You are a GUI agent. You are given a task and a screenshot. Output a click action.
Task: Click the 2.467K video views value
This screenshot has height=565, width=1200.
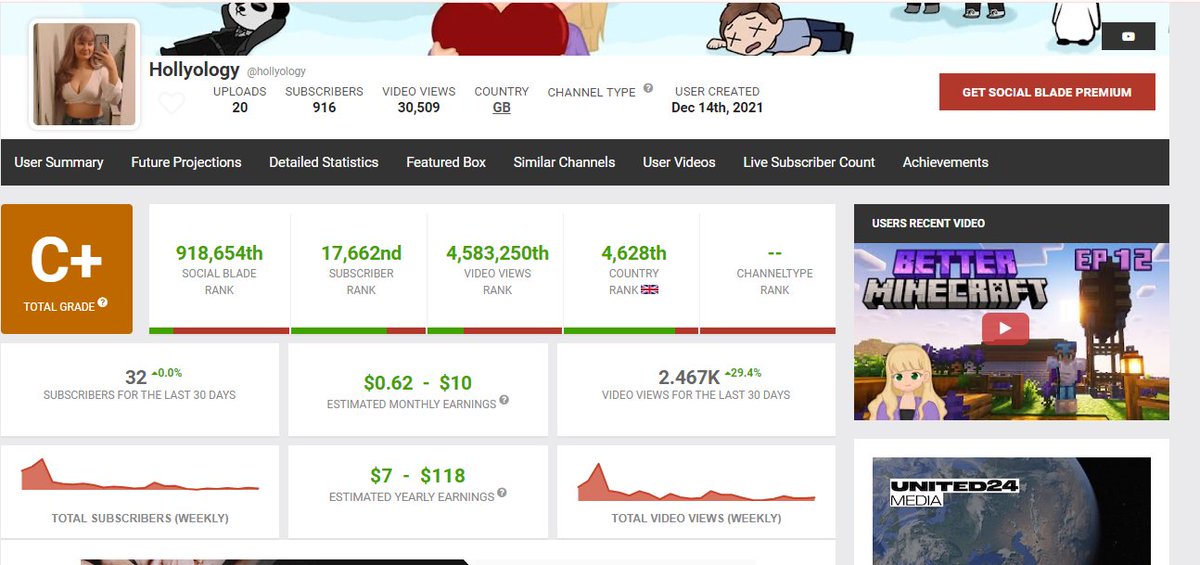tap(689, 377)
